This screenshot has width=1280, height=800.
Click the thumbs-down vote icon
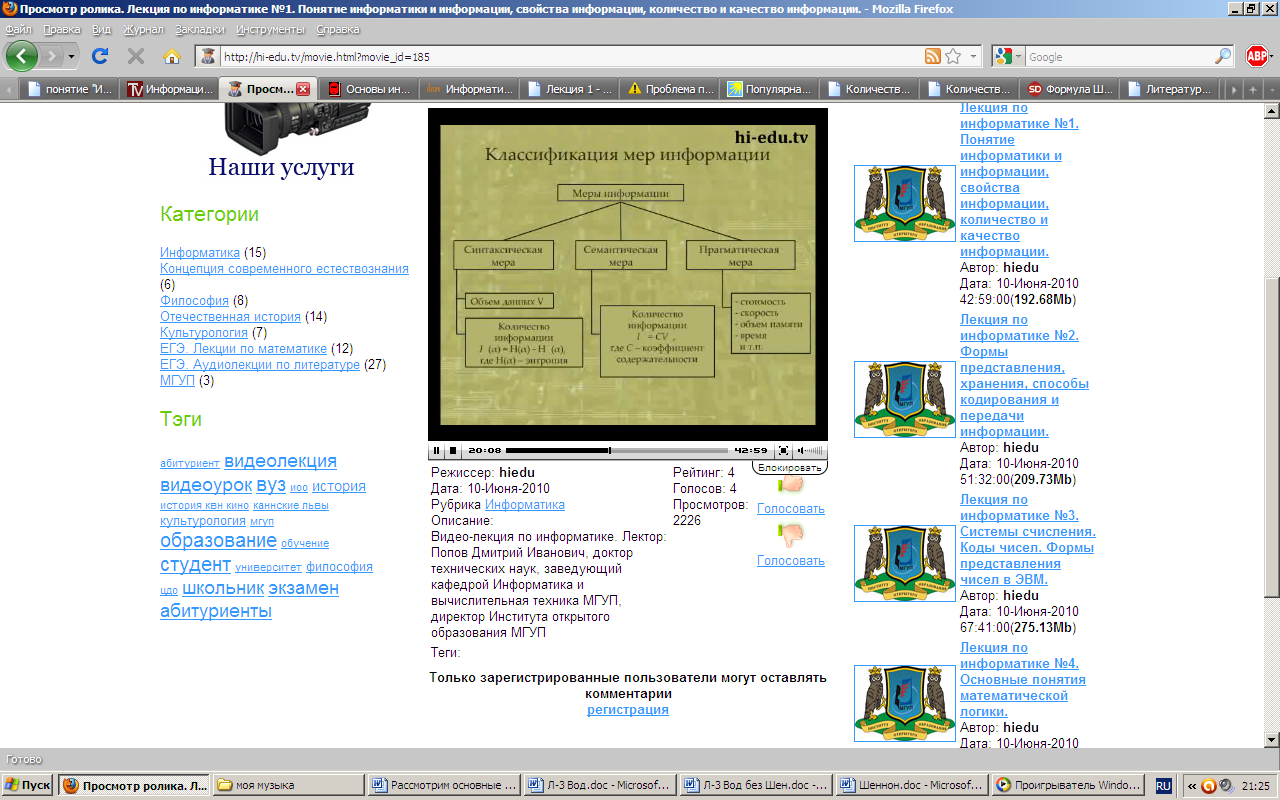790,535
